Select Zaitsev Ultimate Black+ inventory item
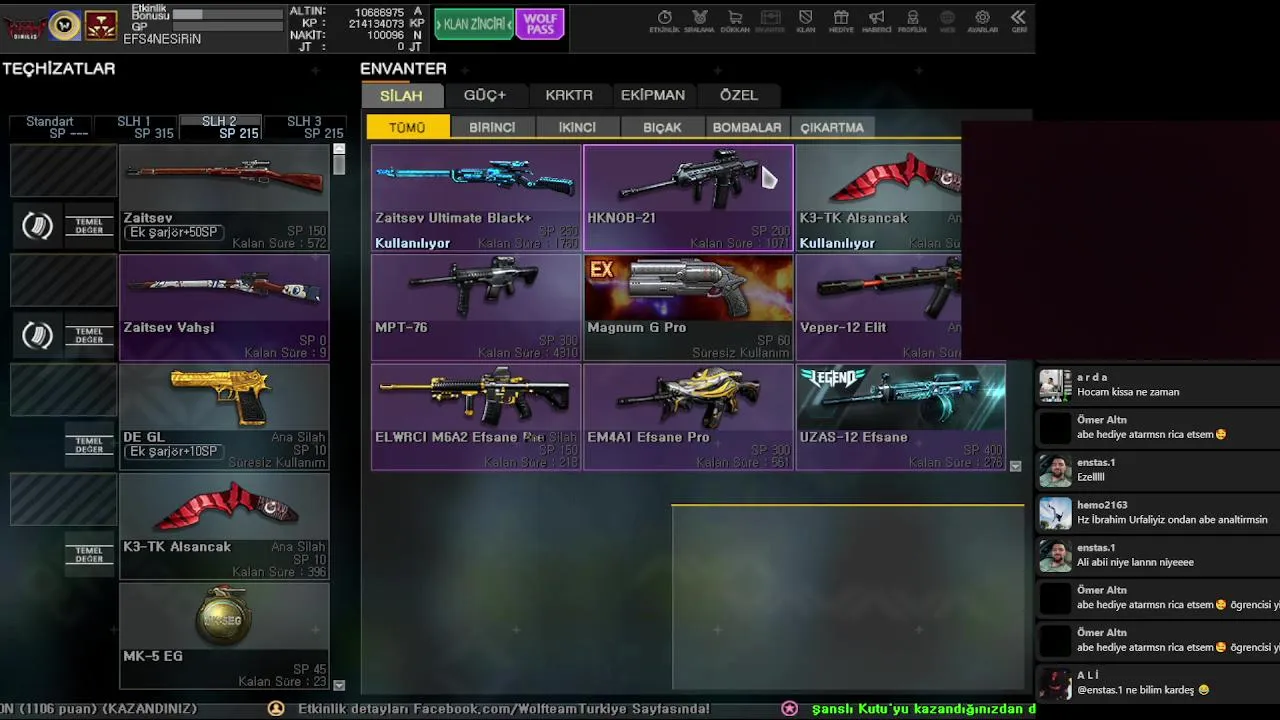Viewport: 1280px width, 720px height. [476, 198]
